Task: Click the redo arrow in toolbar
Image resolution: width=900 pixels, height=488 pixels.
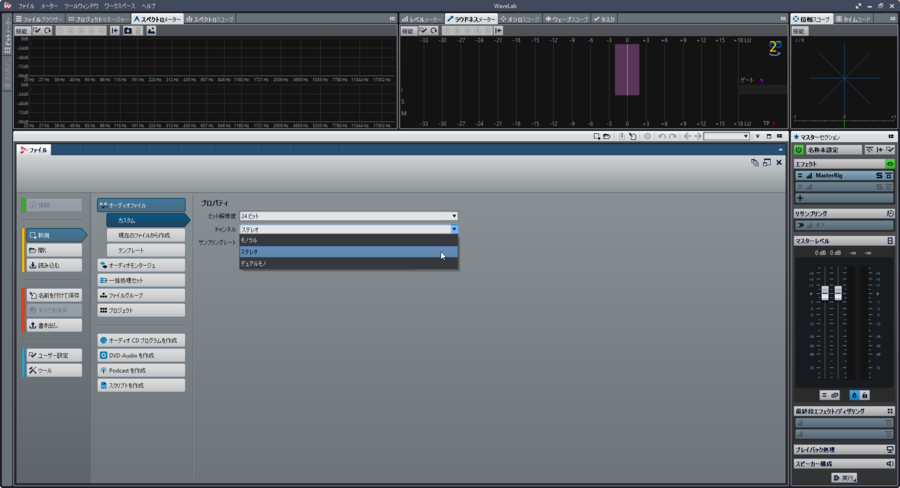Action: click(x=672, y=136)
